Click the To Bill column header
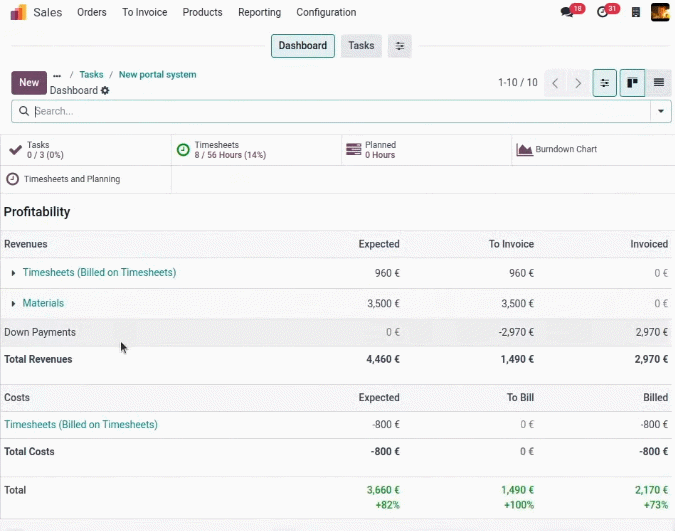The width and height of the screenshot is (675, 531). tap(520, 397)
